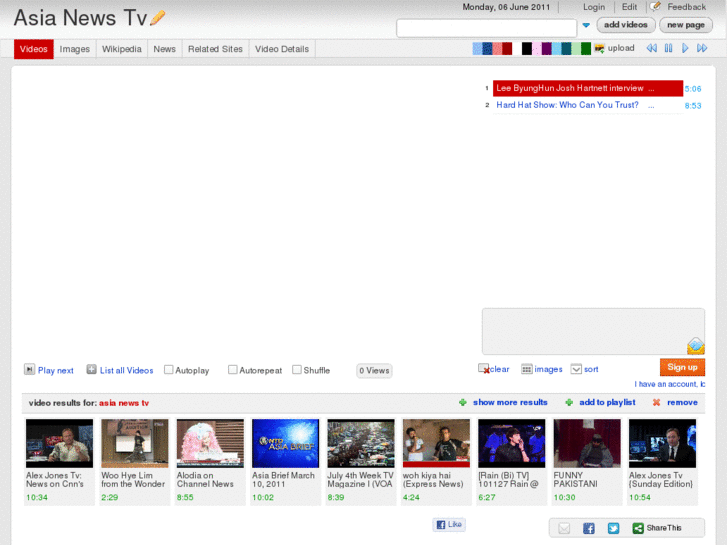Click the mail icon in the message box corner

click(695, 346)
